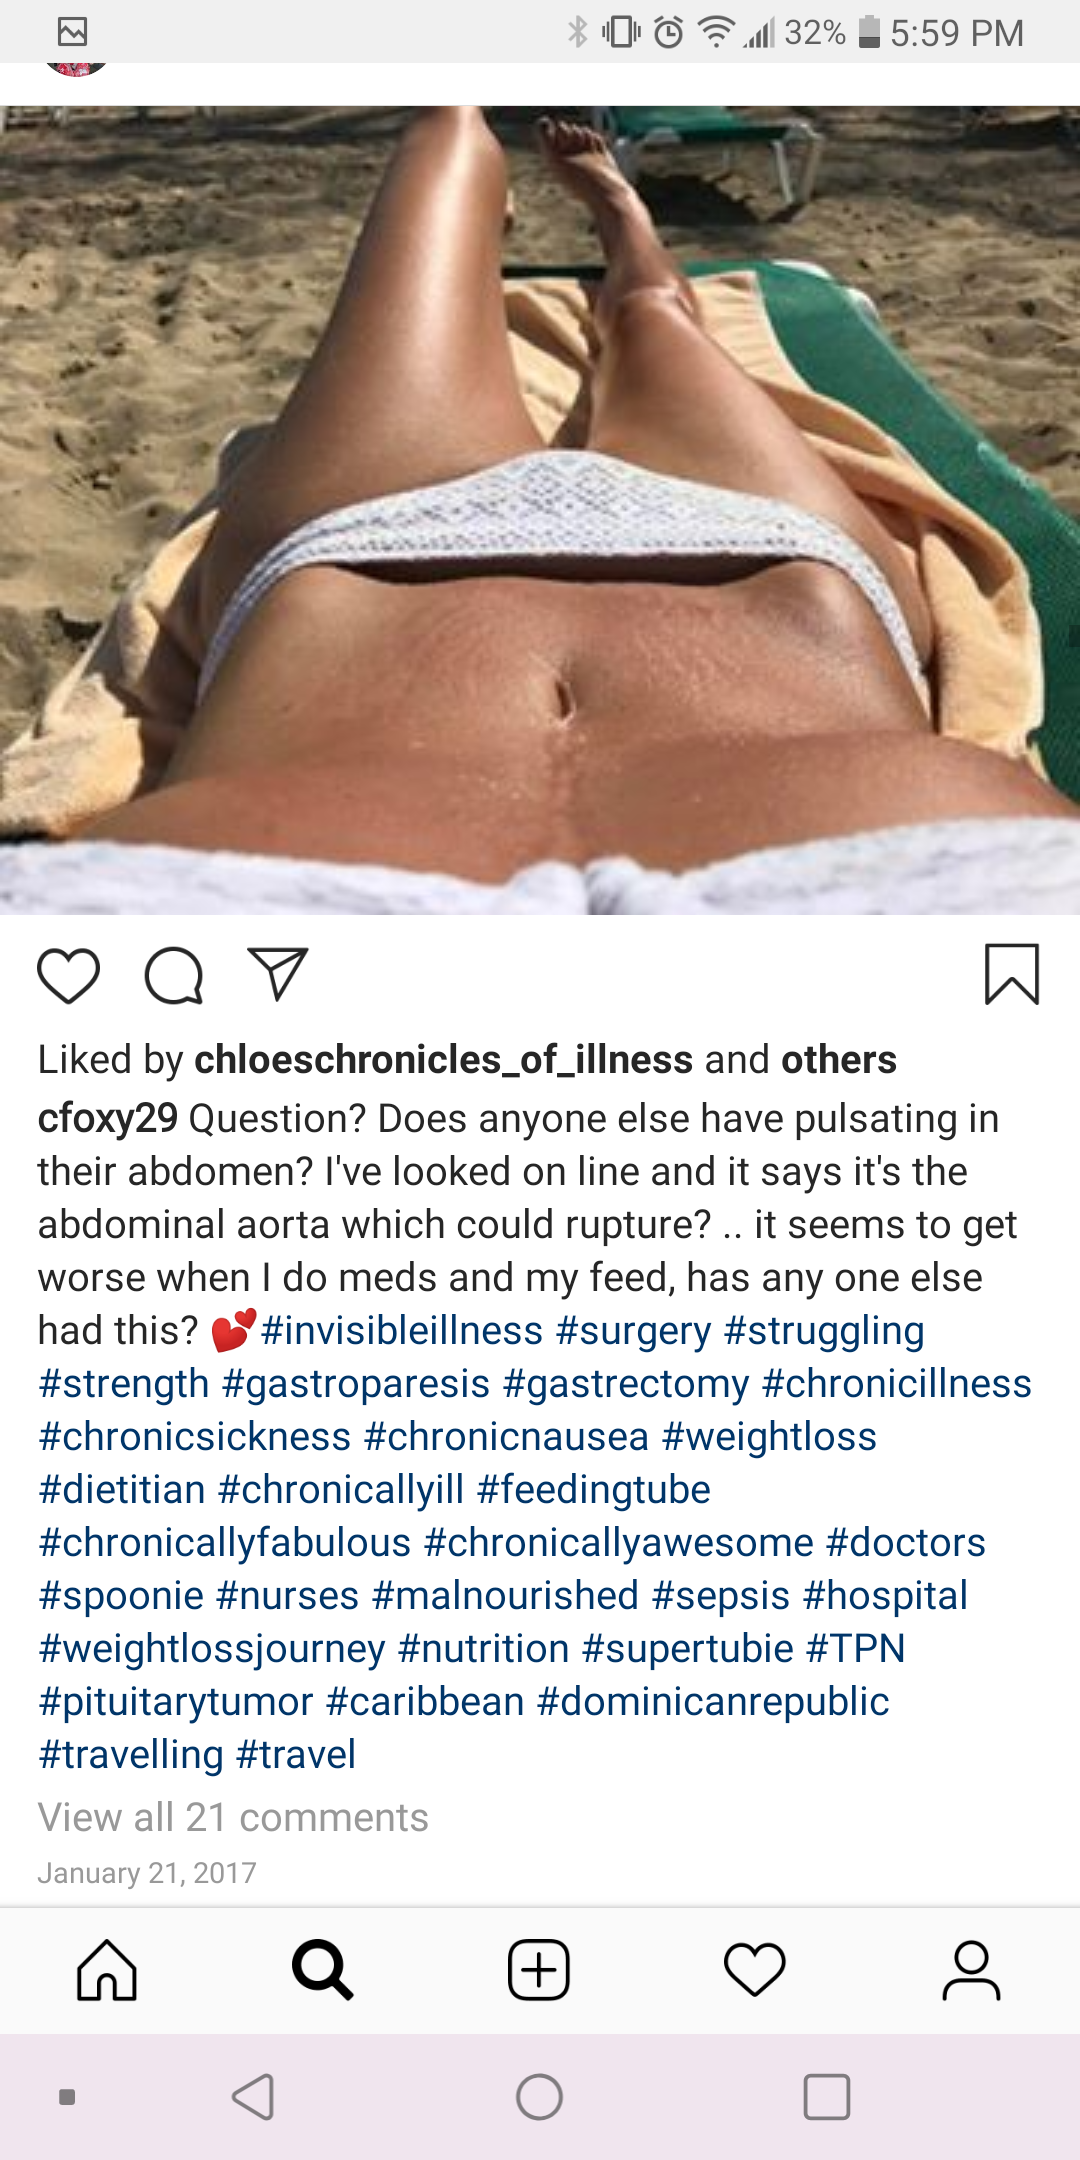The height and width of the screenshot is (2160, 1080).
Task: Go to the Home feed tab
Action: coord(107,1970)
